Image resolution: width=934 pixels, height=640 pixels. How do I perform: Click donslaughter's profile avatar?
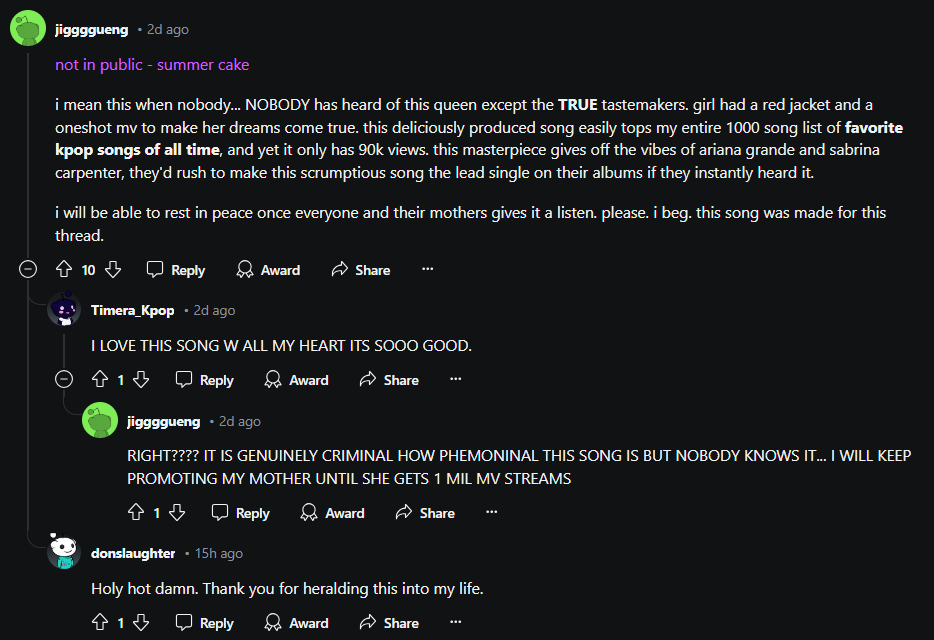coord(64,552)
